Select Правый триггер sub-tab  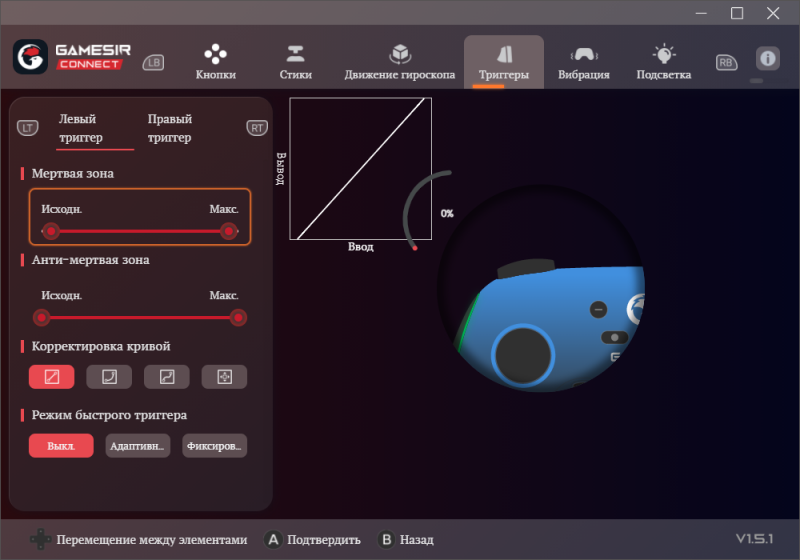coord(169,128)
